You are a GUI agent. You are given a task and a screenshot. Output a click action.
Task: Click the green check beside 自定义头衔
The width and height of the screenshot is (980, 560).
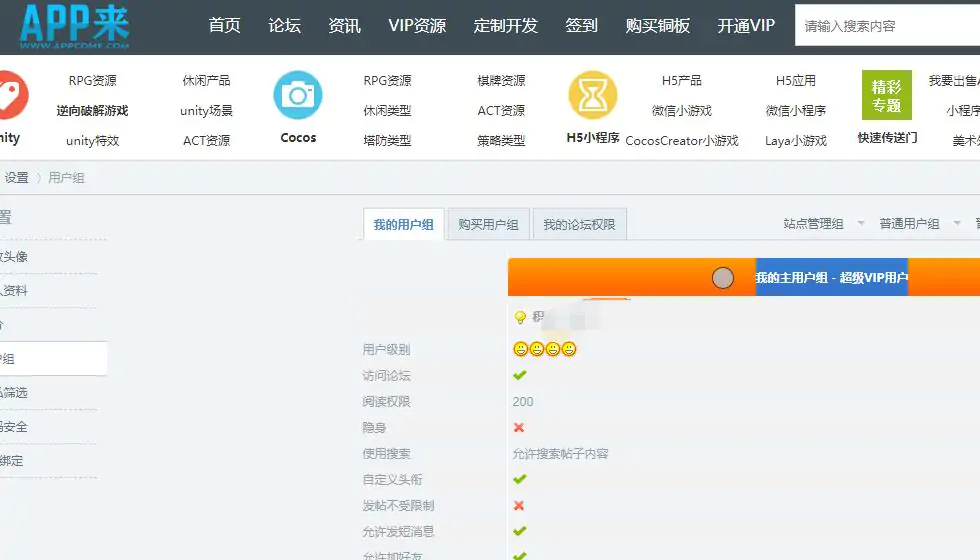pyautogui.click(x=519, y=479)
